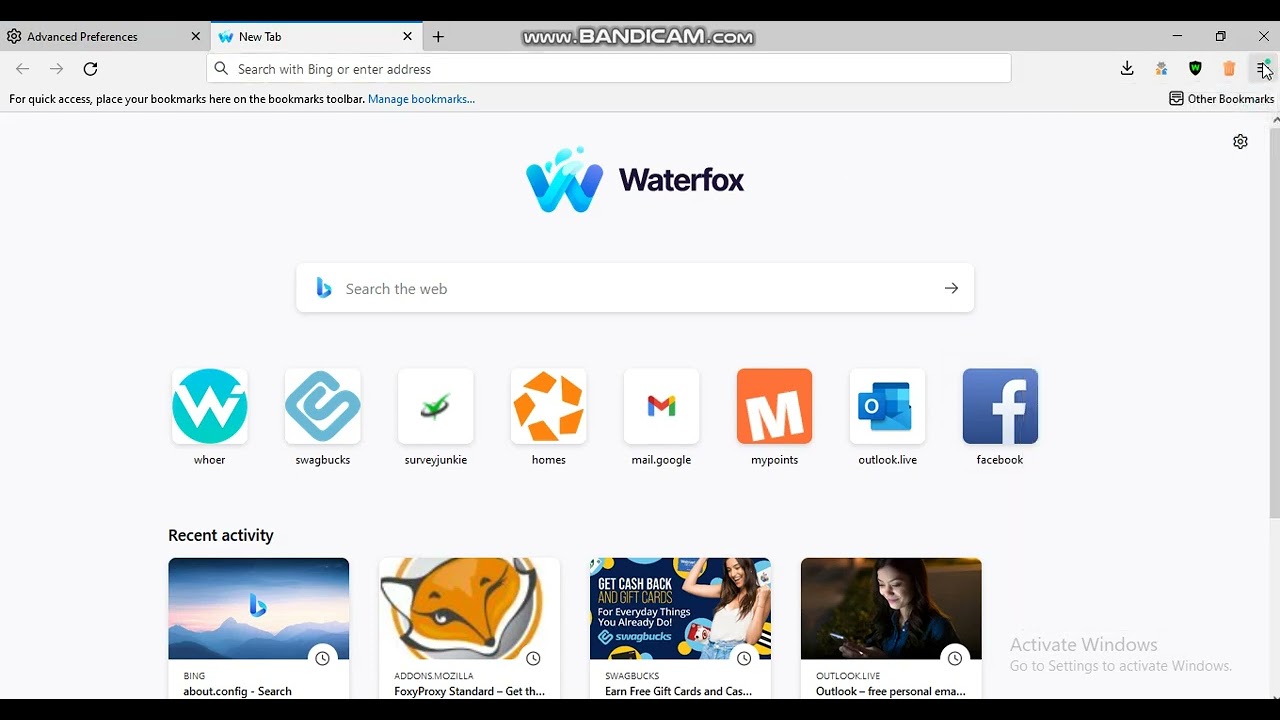
Task: Open the green shield extension icon
Action: tap(1195, 69)
